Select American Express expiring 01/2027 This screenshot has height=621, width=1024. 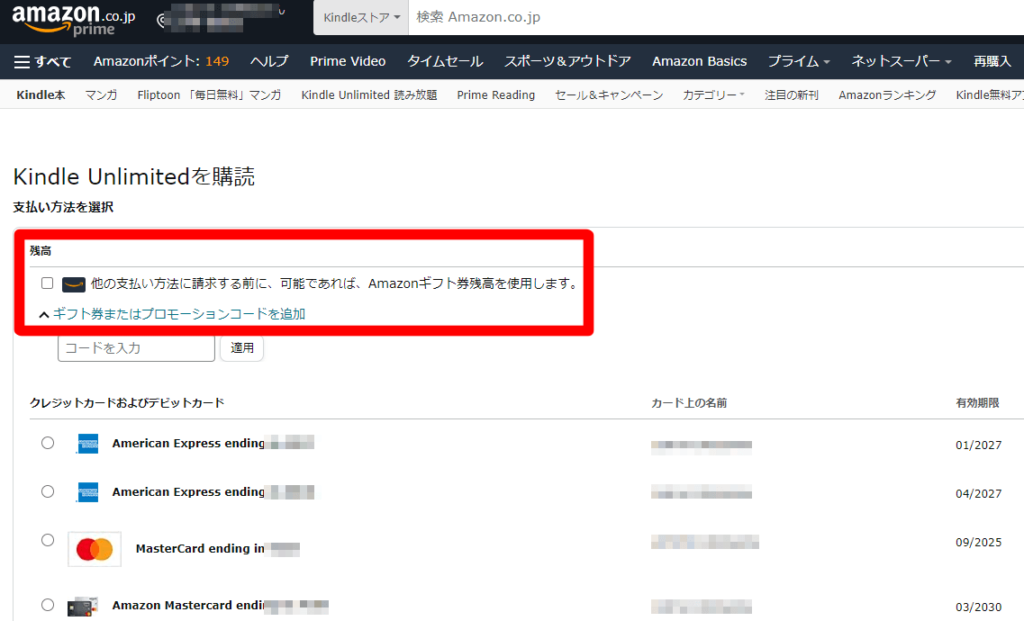pos(48,443)
